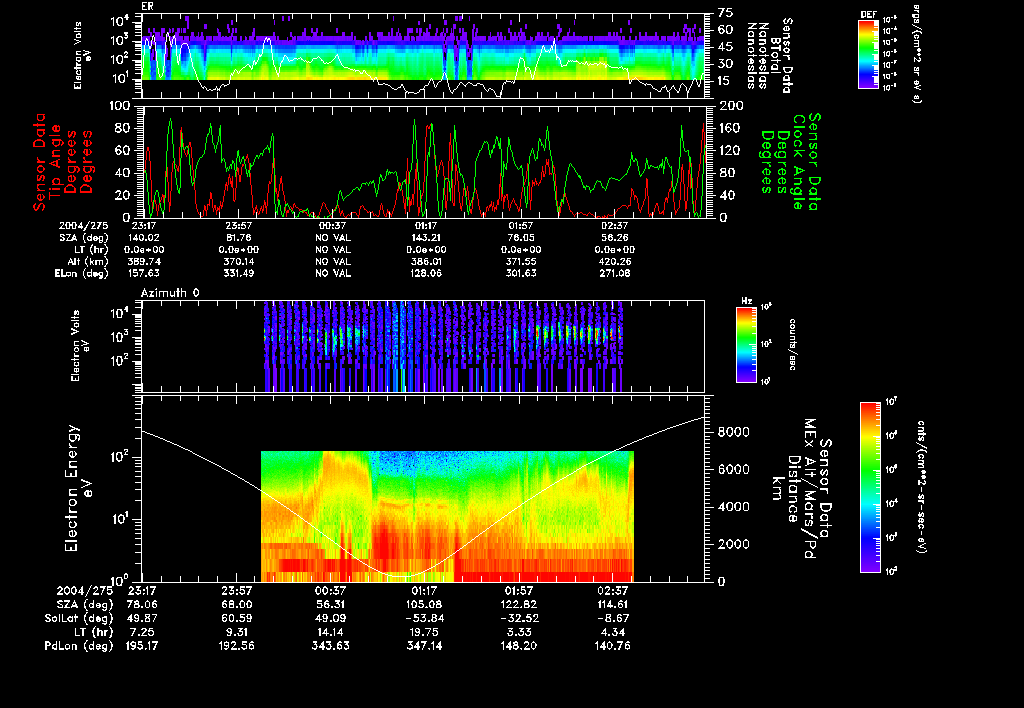Image resolution: width=1024 pixels, height=708 pixels.
Task: Click the Electron Energy spectrogram with altitude curve
Action: click(423, 489)
